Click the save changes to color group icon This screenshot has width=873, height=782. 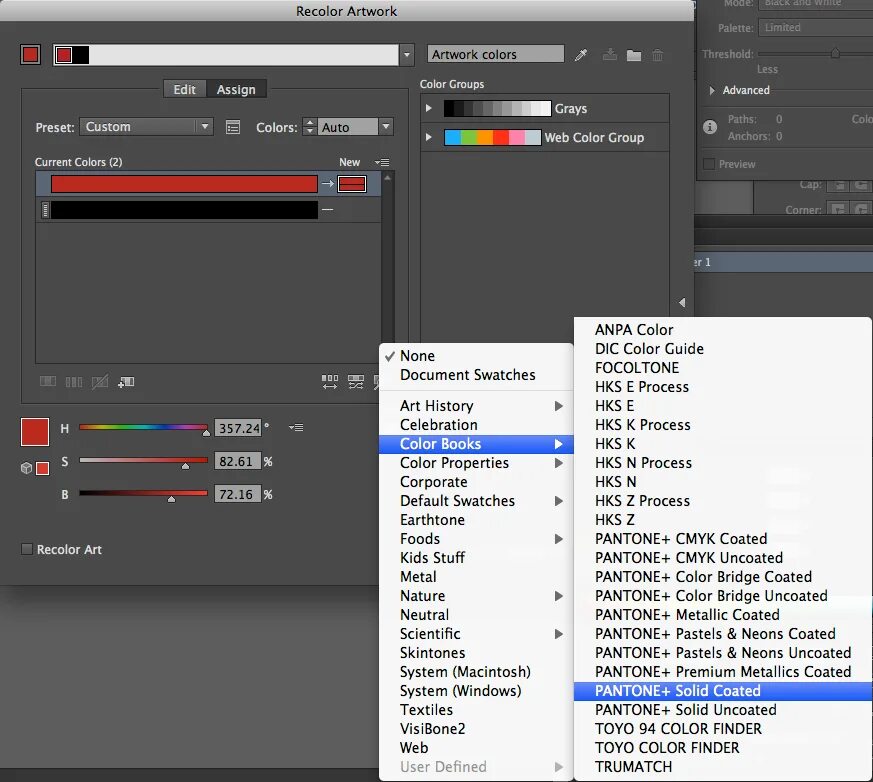click(x=610, y=55)
